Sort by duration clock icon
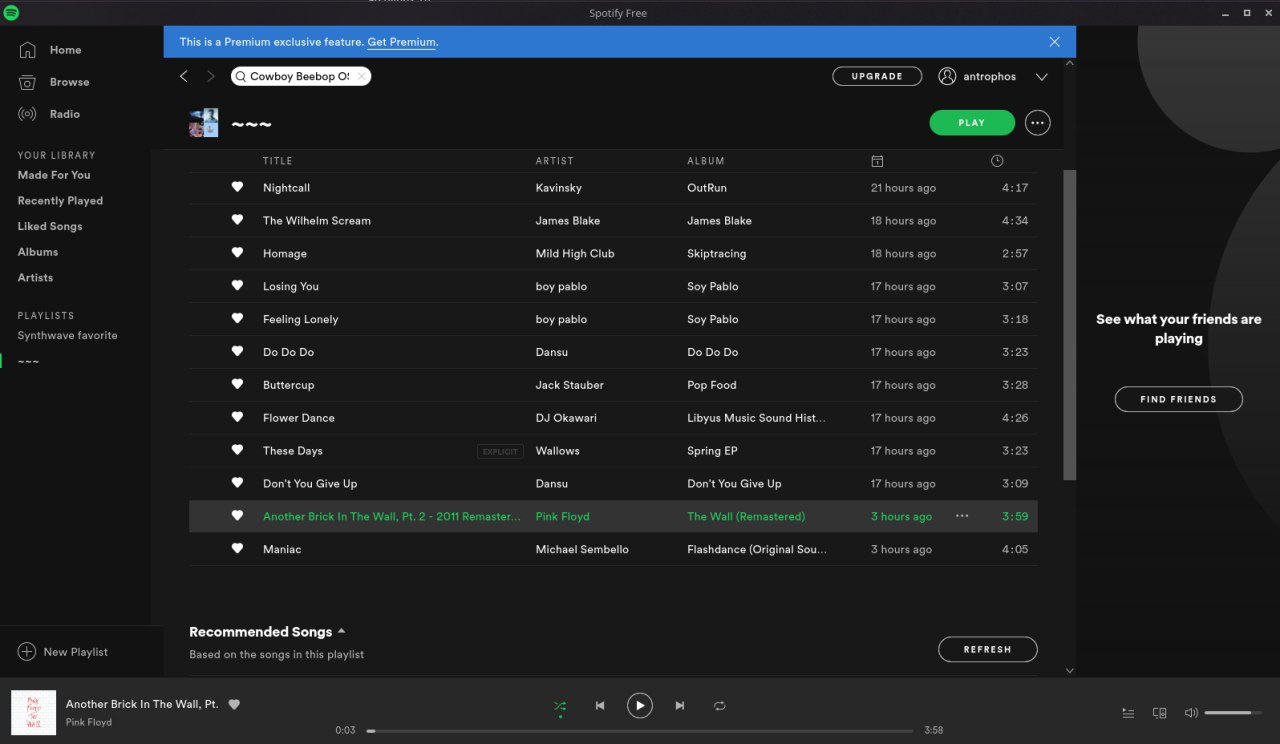This screenshot has width=1280, height=744. pyautogui.click(x=997, y=161)
